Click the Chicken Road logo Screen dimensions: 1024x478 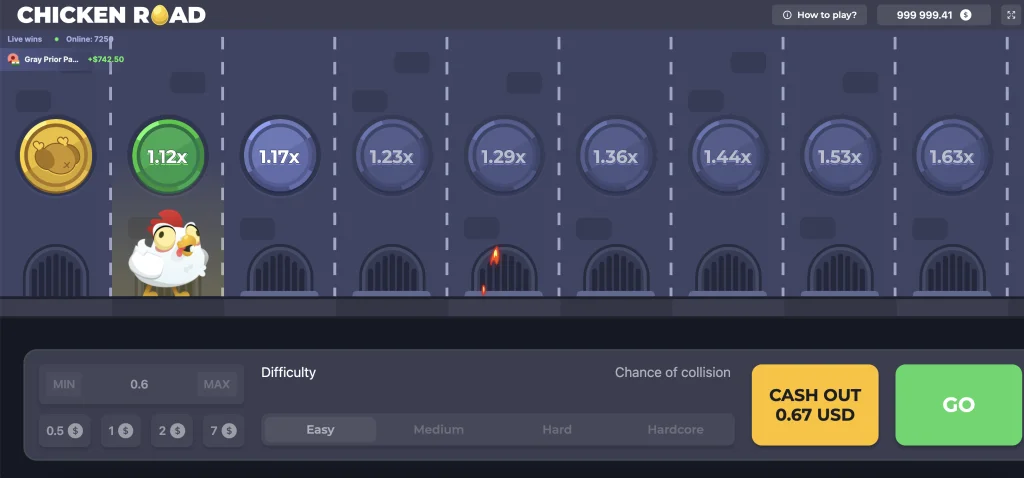click(x=111, y=14)
